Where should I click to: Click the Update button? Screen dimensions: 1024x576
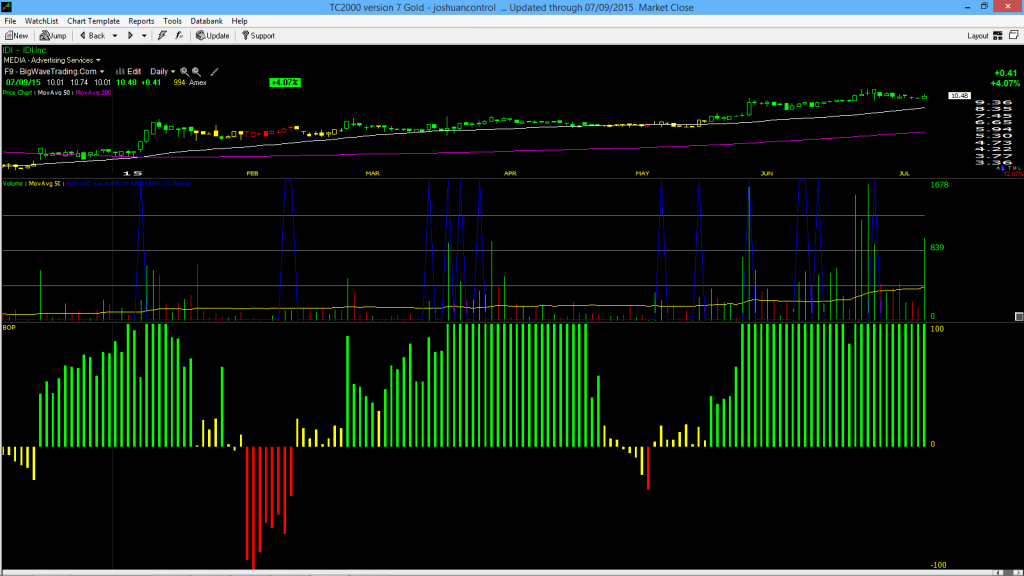point(213,36)
